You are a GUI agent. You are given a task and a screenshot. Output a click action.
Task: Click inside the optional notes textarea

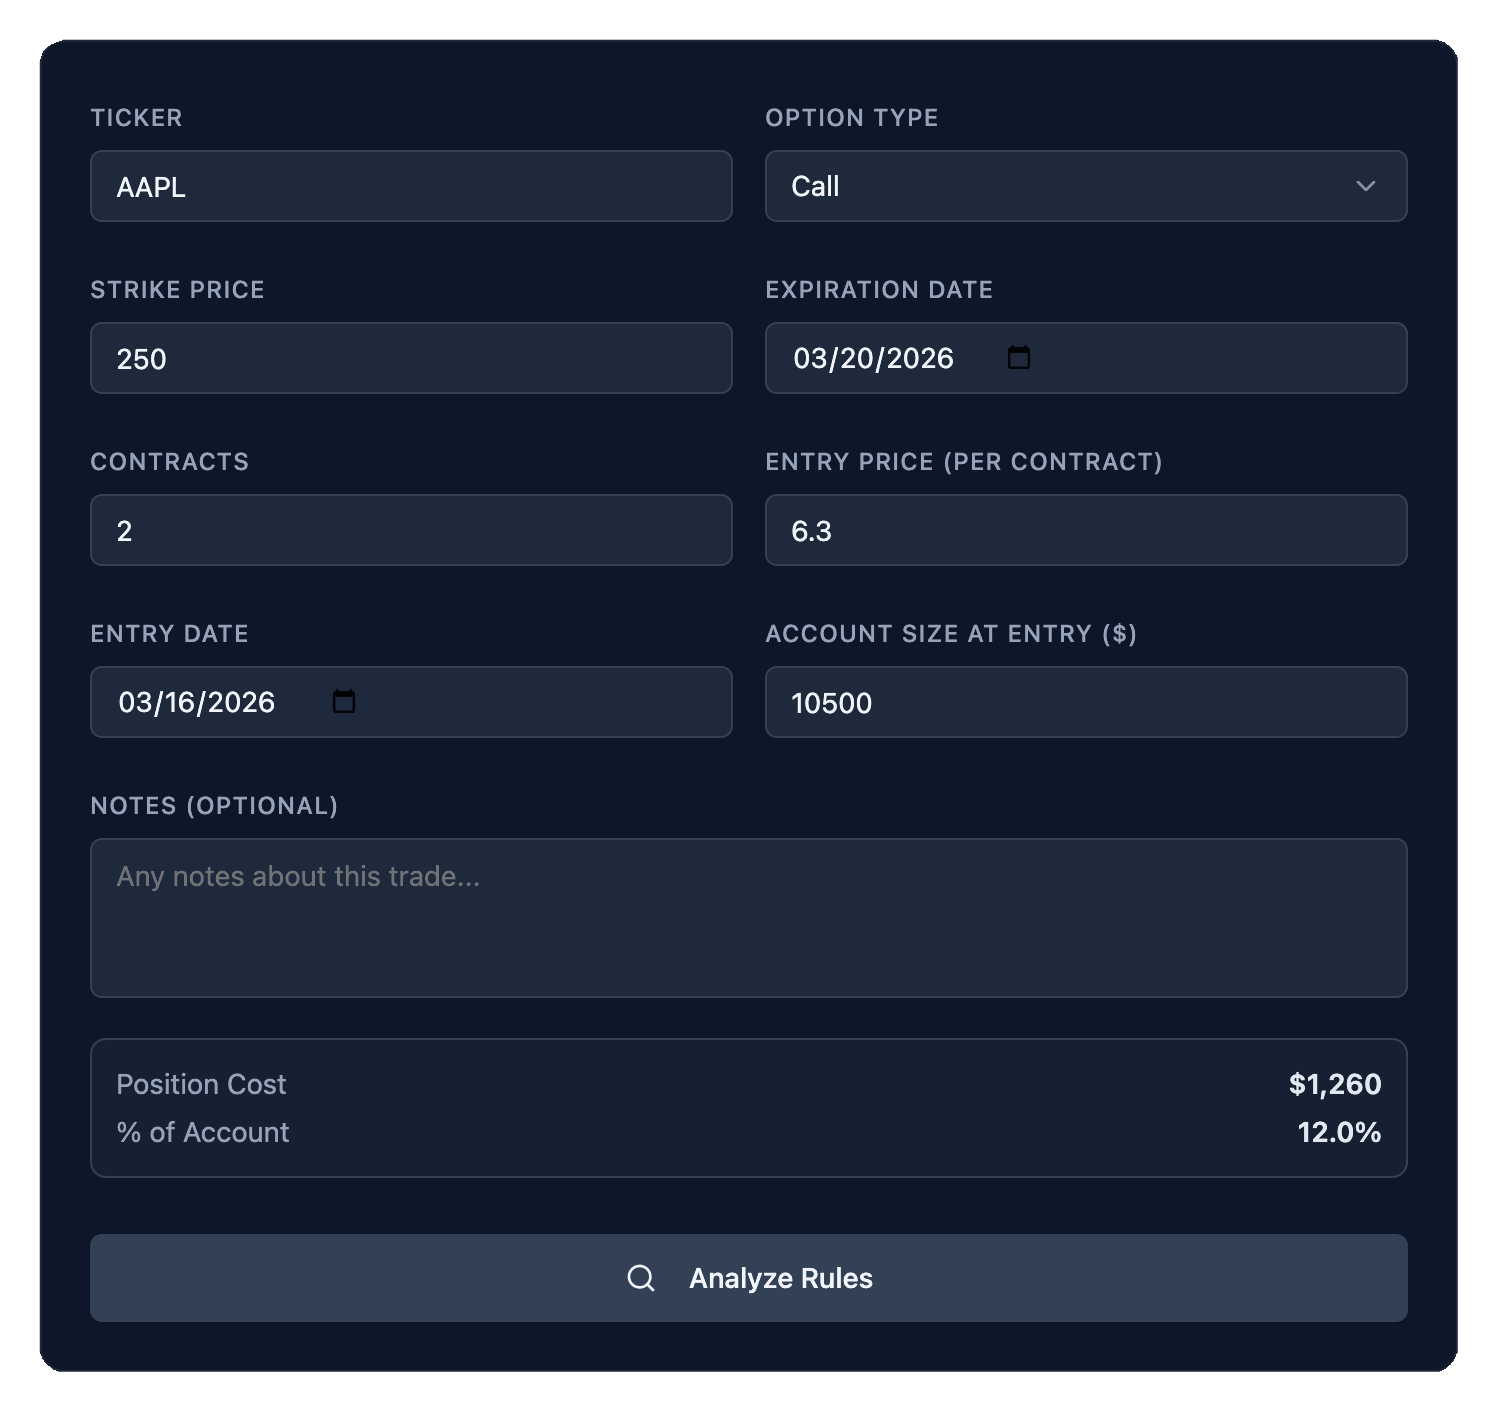[748, 917]
